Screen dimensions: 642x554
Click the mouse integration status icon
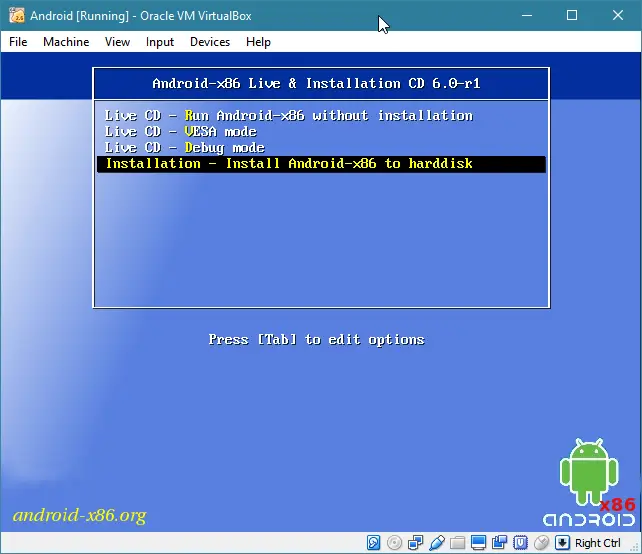click(541, 543)
